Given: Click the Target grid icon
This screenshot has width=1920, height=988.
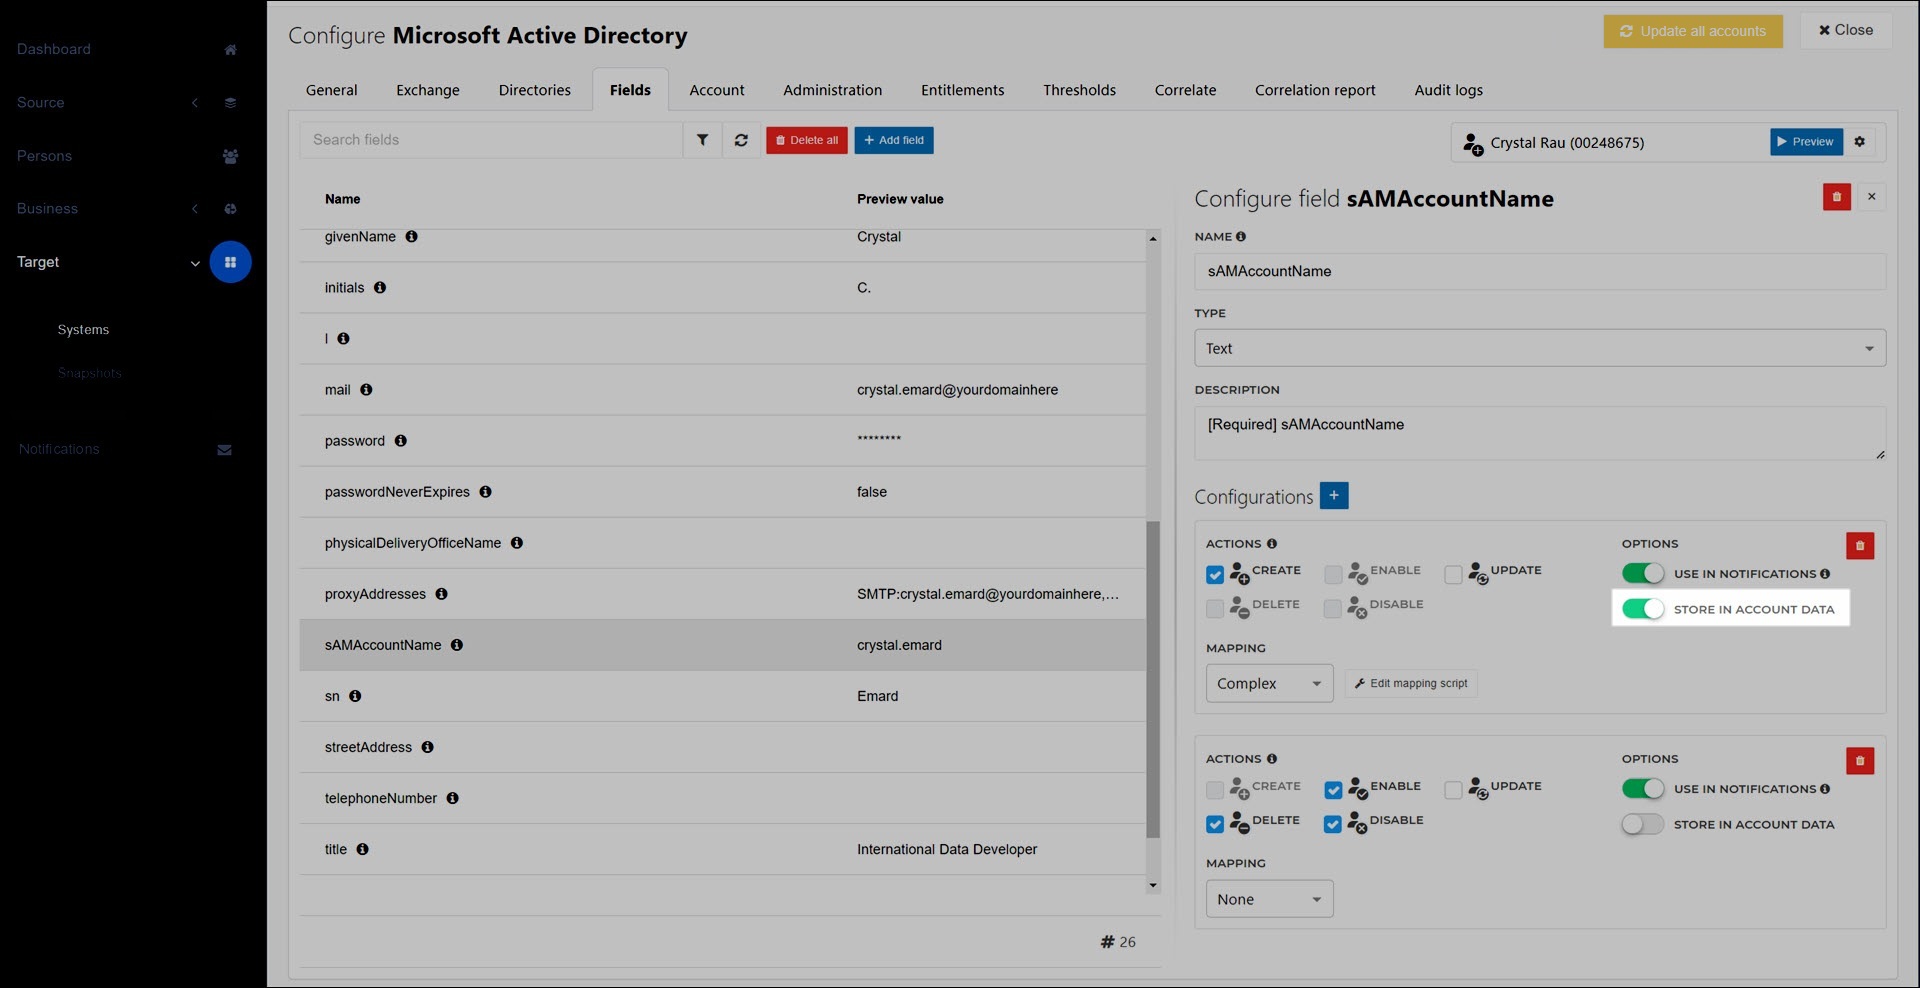Looking at the screenshot, I should (230, 262).
